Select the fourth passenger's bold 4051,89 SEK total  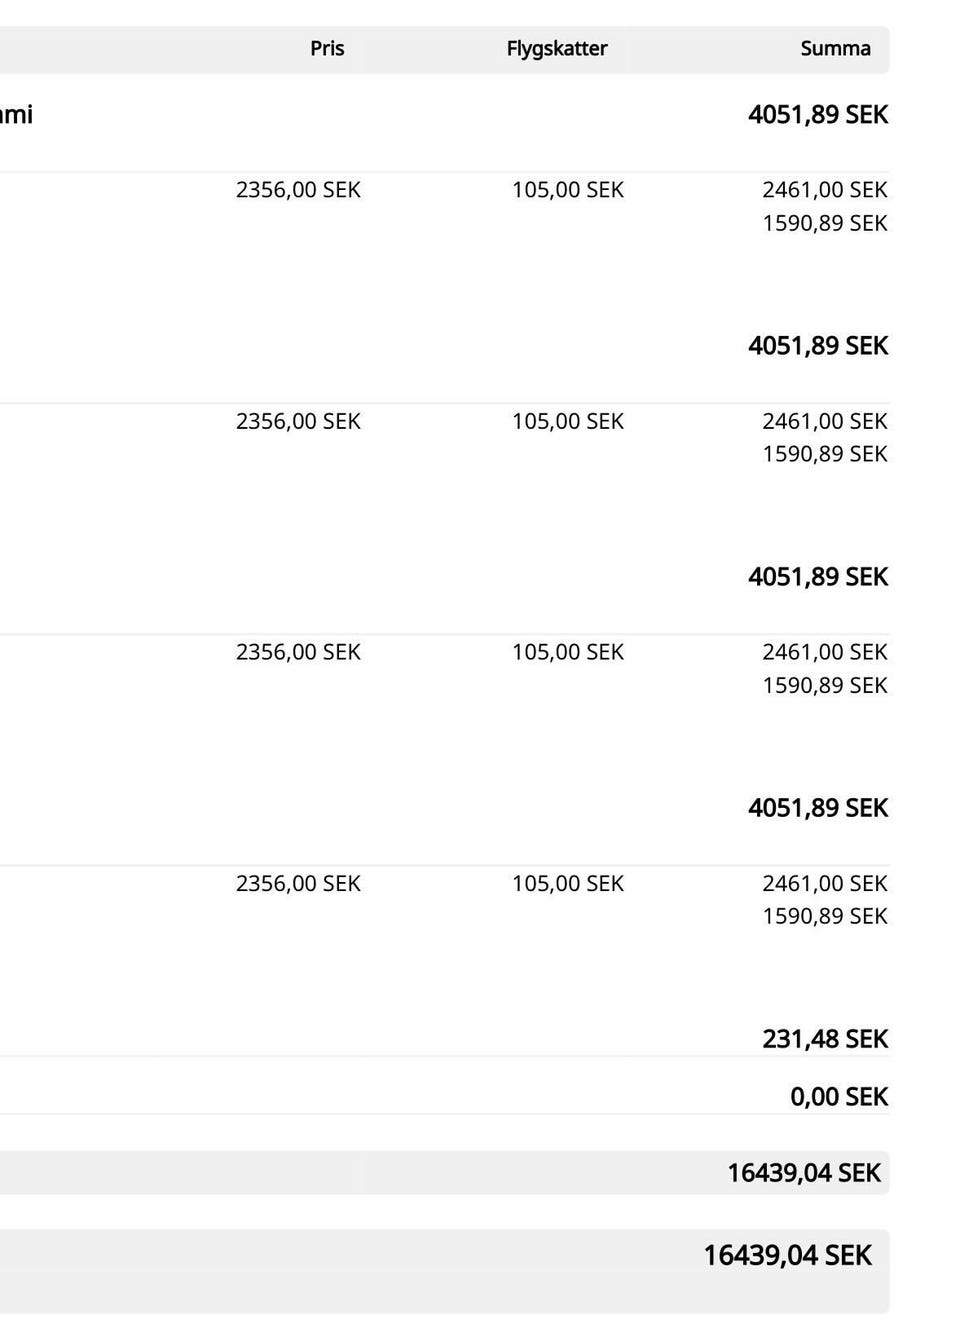(x=818, y=808)
